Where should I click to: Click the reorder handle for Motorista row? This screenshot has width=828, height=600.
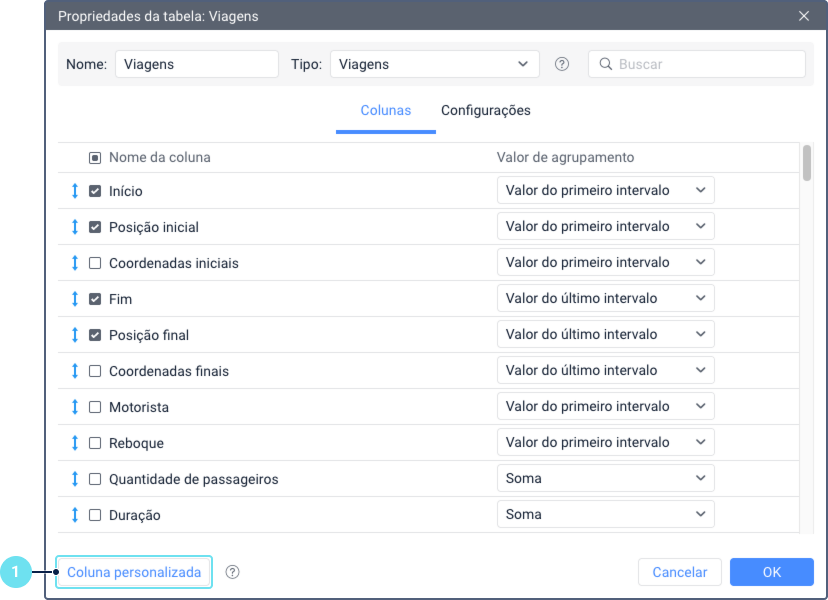point(75,407)
